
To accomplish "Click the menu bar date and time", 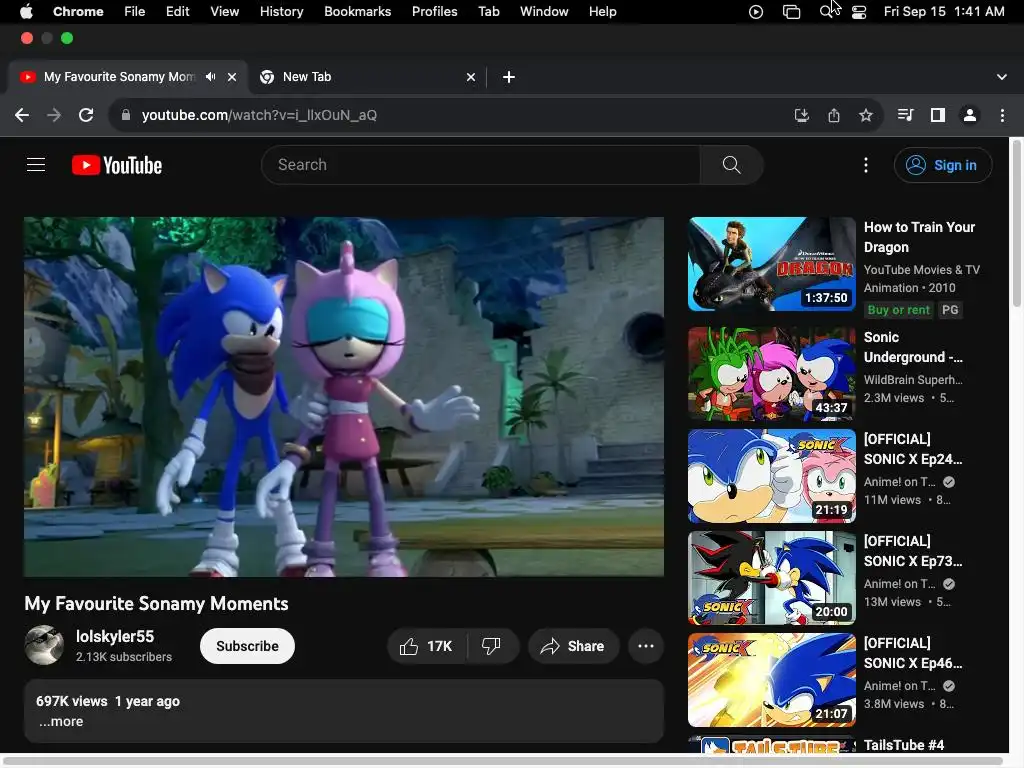I will click(x=944, y=11).
